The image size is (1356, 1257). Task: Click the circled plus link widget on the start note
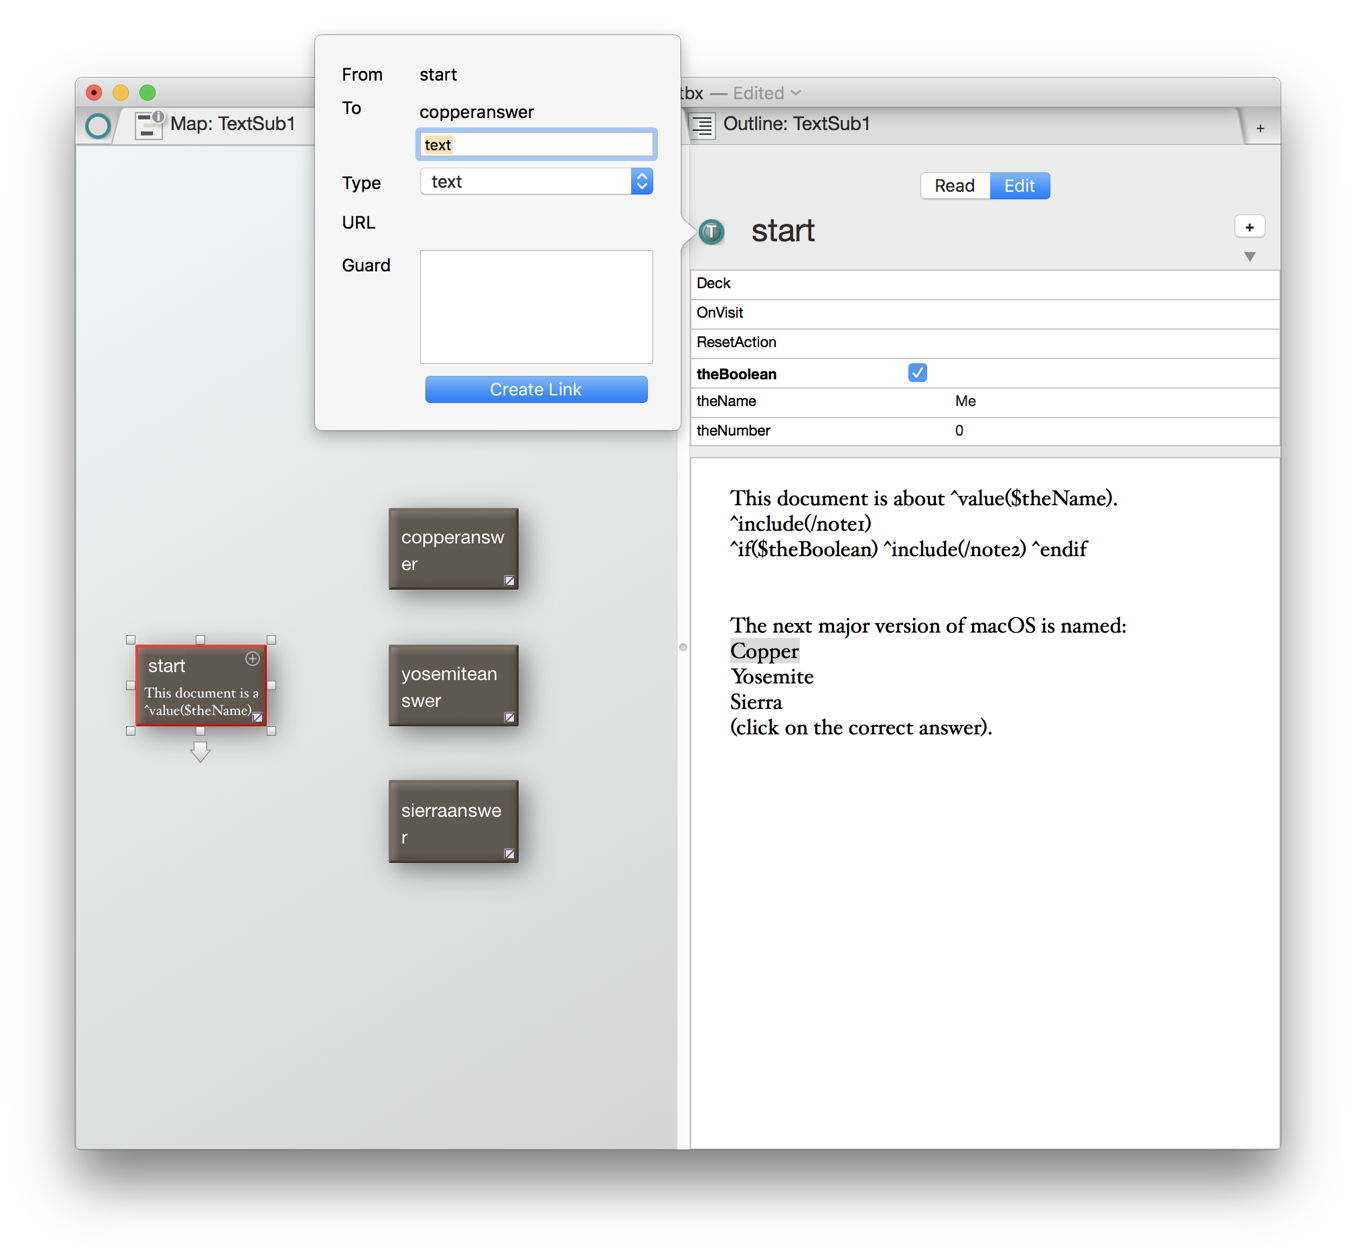(x=252, y=659)
